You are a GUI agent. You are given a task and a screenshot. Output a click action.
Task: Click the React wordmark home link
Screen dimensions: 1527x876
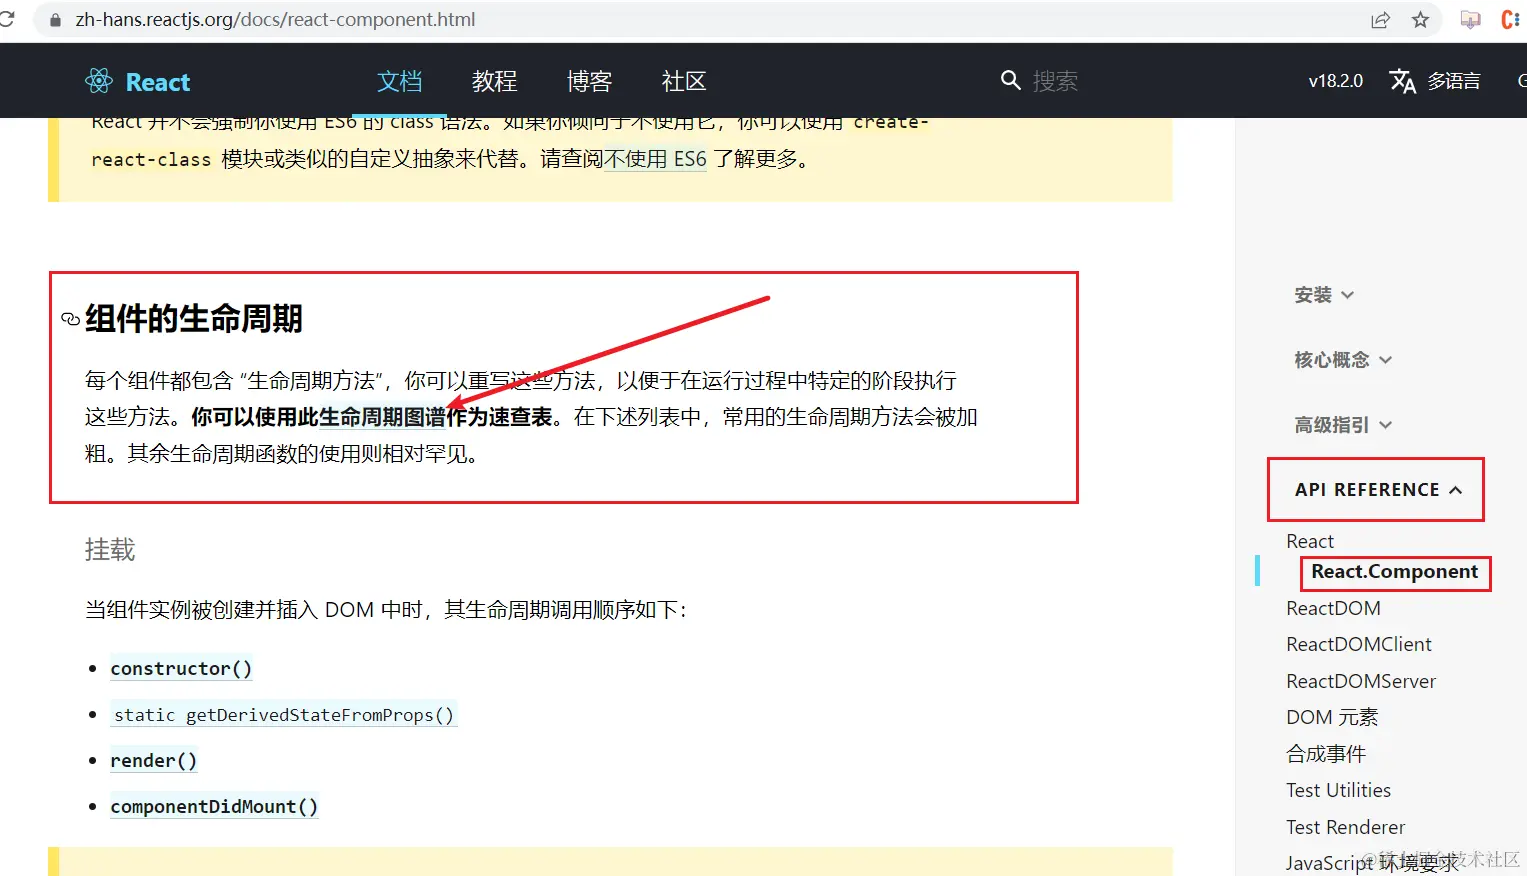click(158, 82)
